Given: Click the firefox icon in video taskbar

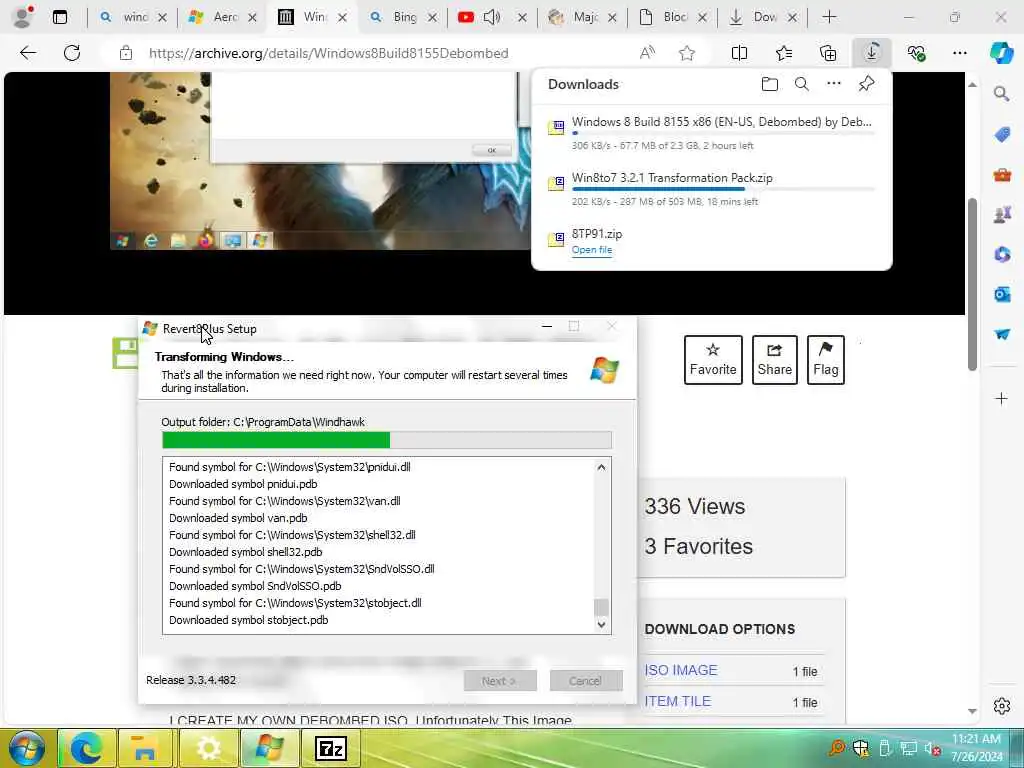Looking at the screenshot, I should [x=206, y=240].
